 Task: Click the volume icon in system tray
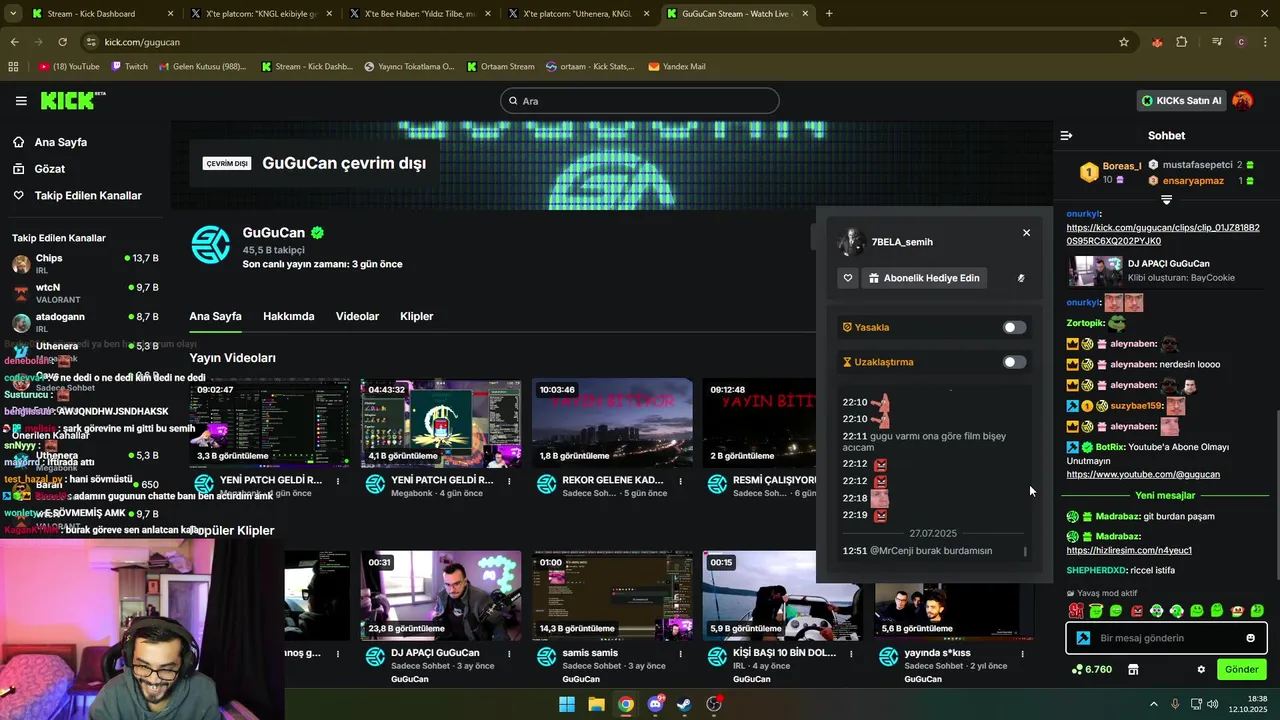1213,704
